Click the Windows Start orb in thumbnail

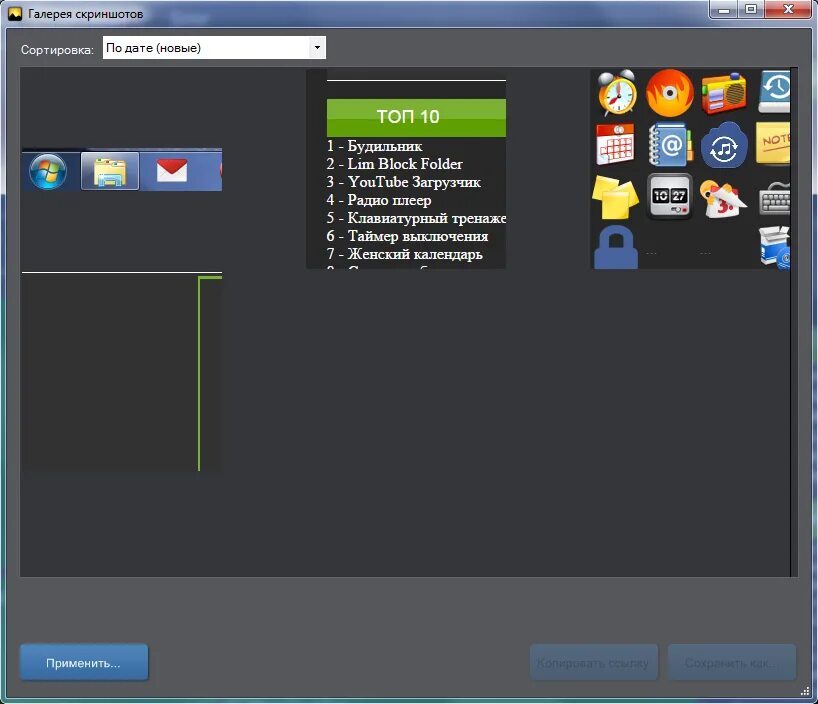point(48,171)
